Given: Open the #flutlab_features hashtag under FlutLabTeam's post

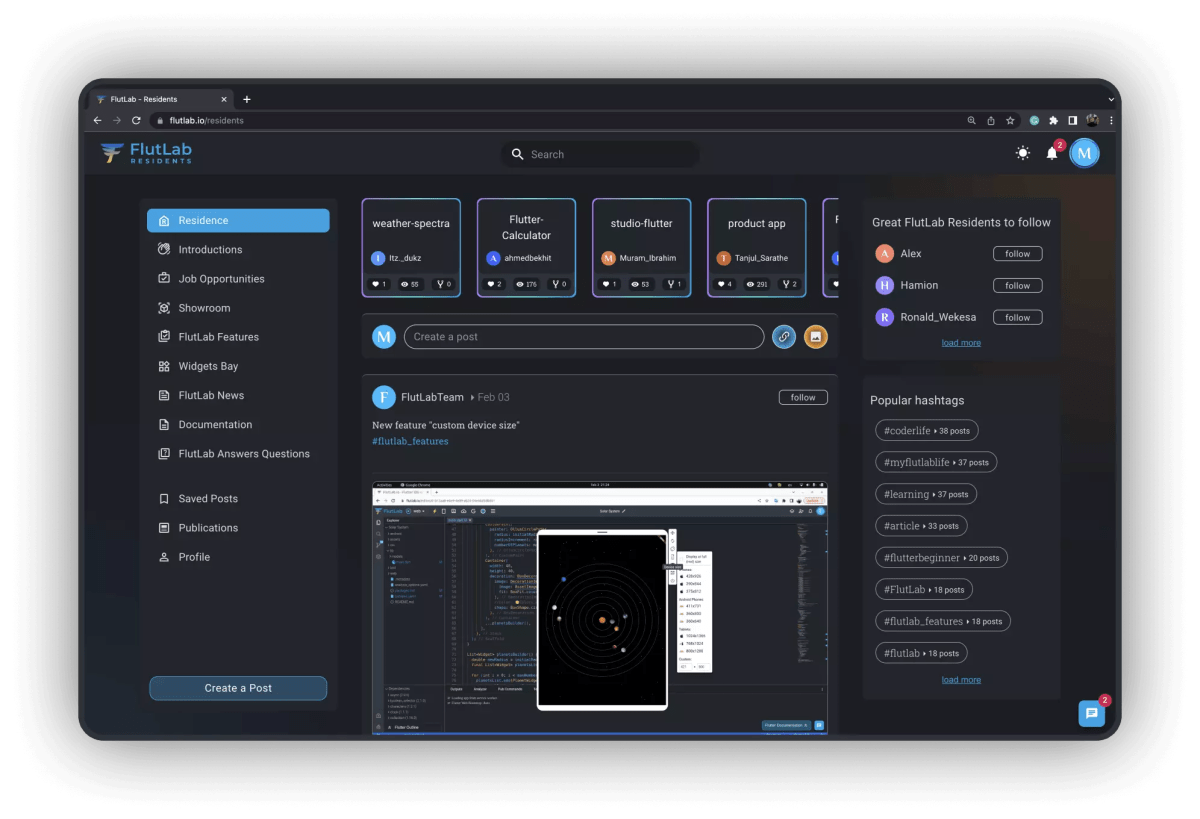Looking at the screenshot, I should coord(410,440).
